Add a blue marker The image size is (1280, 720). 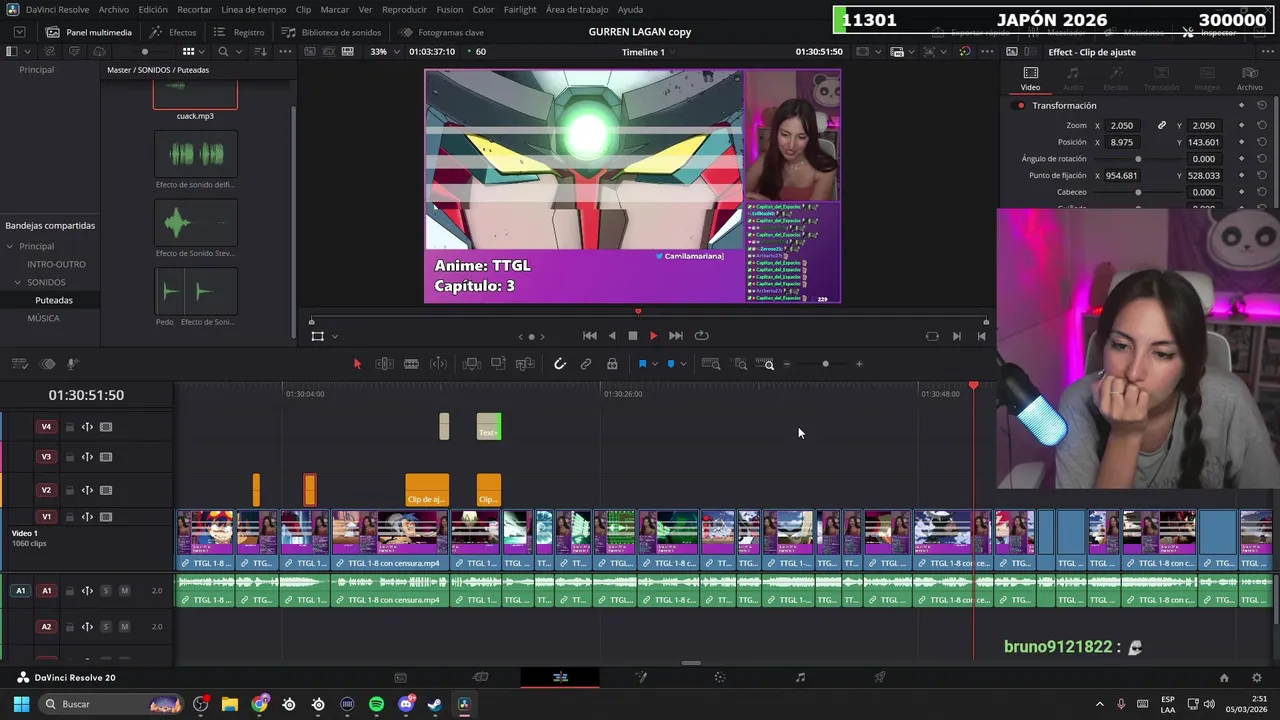tap(671, 364)
